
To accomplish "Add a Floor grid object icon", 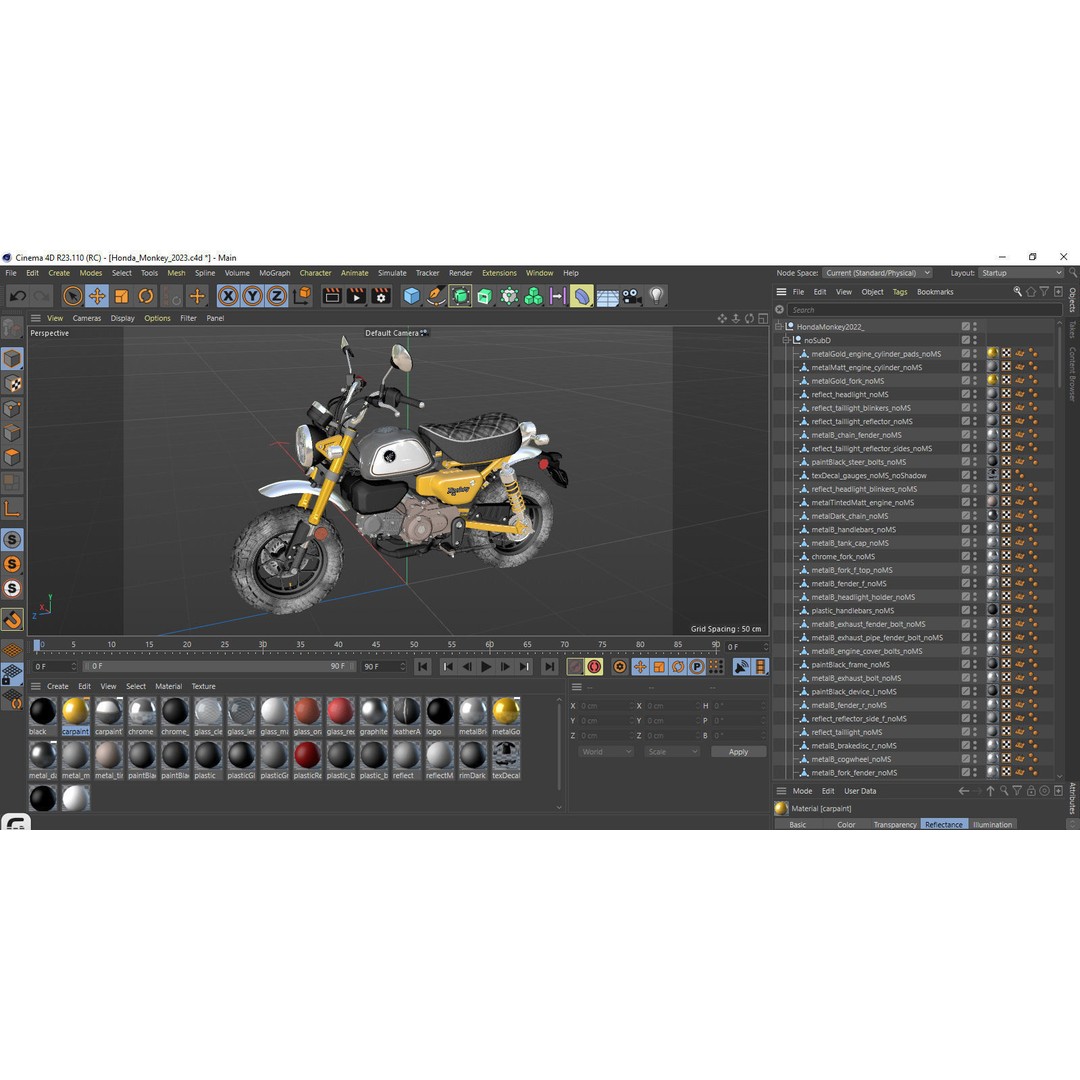I will coord(607,297).
